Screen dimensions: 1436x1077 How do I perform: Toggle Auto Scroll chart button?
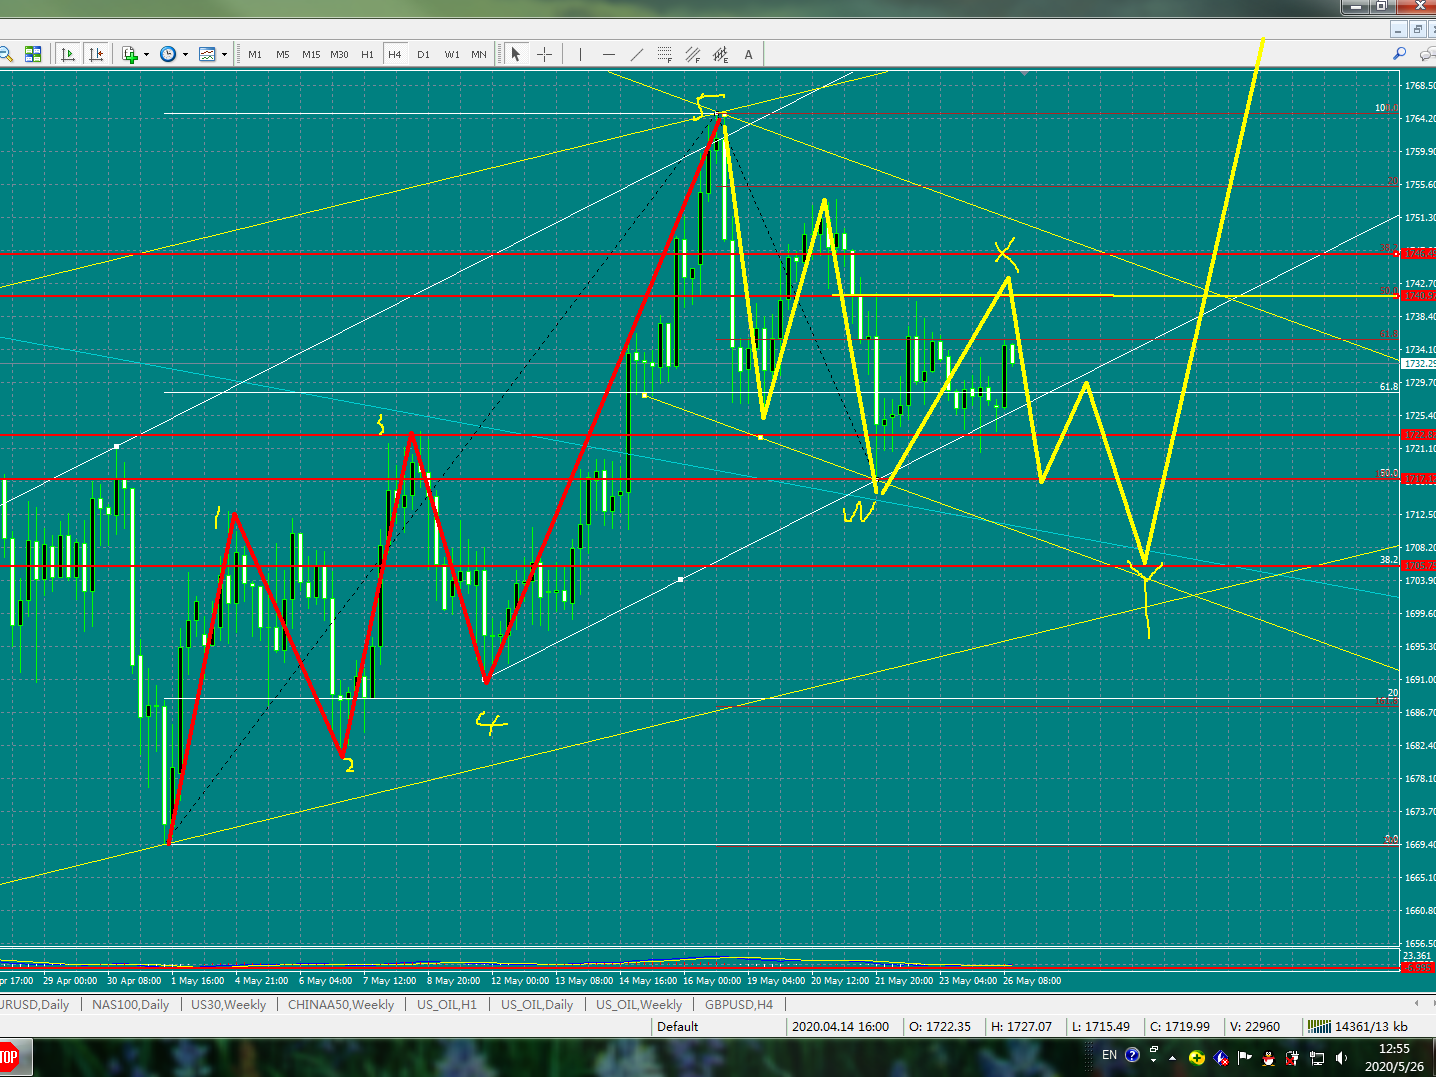(x=68, y=54)
